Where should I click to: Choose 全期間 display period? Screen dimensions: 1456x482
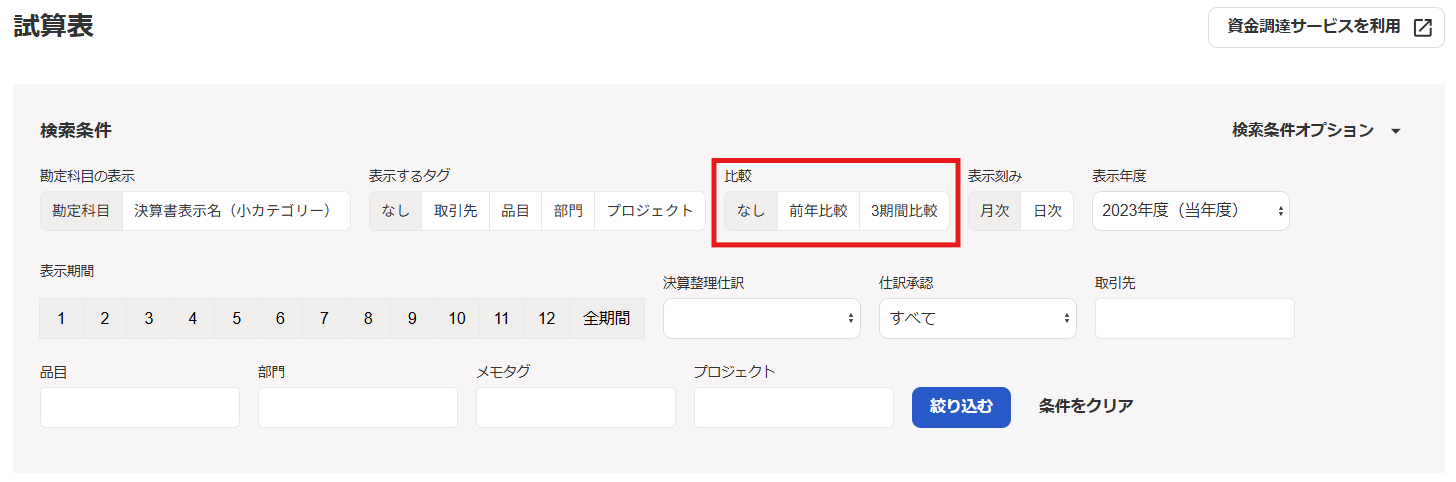point(607,319)
